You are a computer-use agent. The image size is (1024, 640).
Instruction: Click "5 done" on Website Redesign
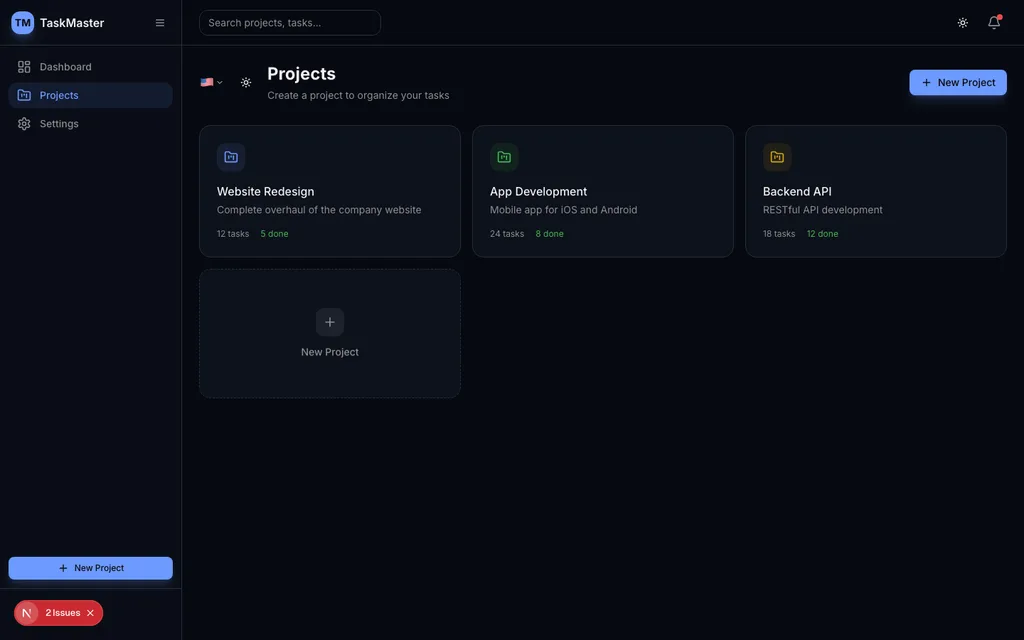[x=274, y=234]
